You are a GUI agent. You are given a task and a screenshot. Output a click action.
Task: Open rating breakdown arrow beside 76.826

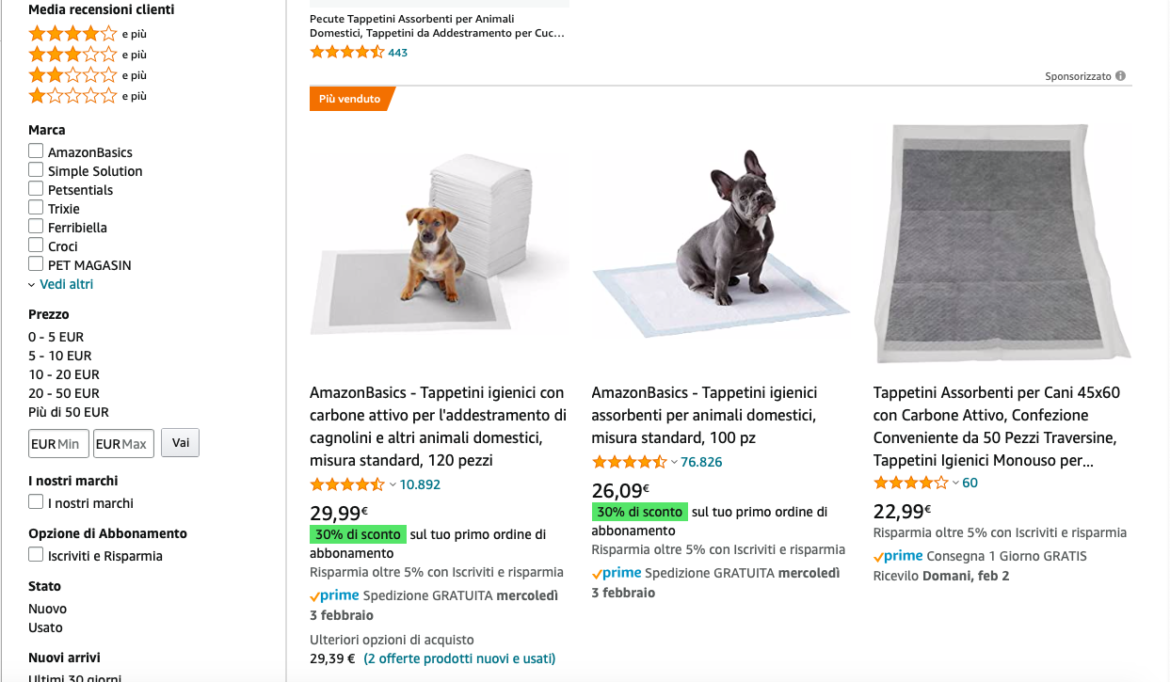coord(674,462)
